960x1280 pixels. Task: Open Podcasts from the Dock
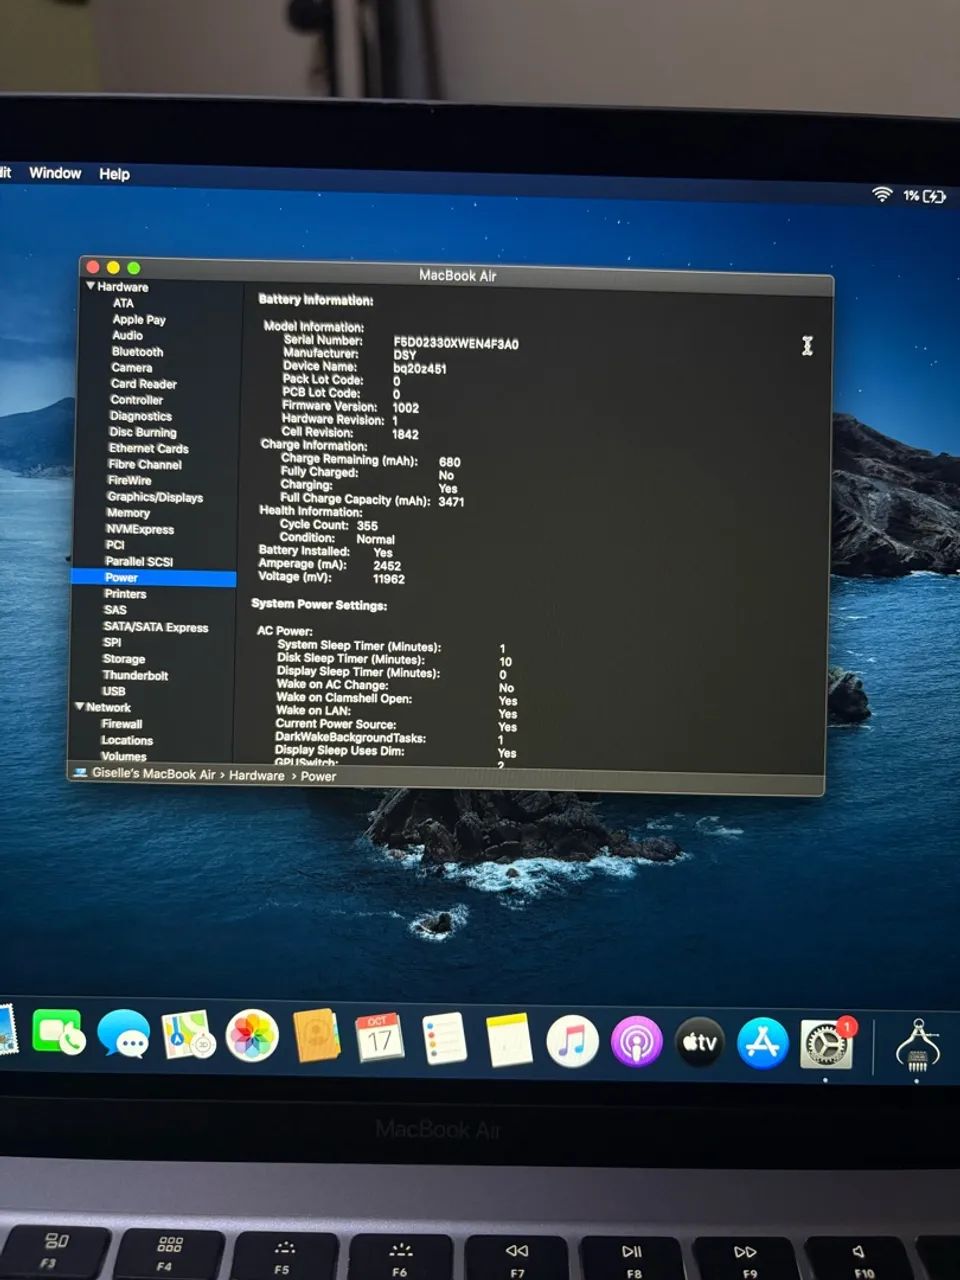click(636, 1042)
